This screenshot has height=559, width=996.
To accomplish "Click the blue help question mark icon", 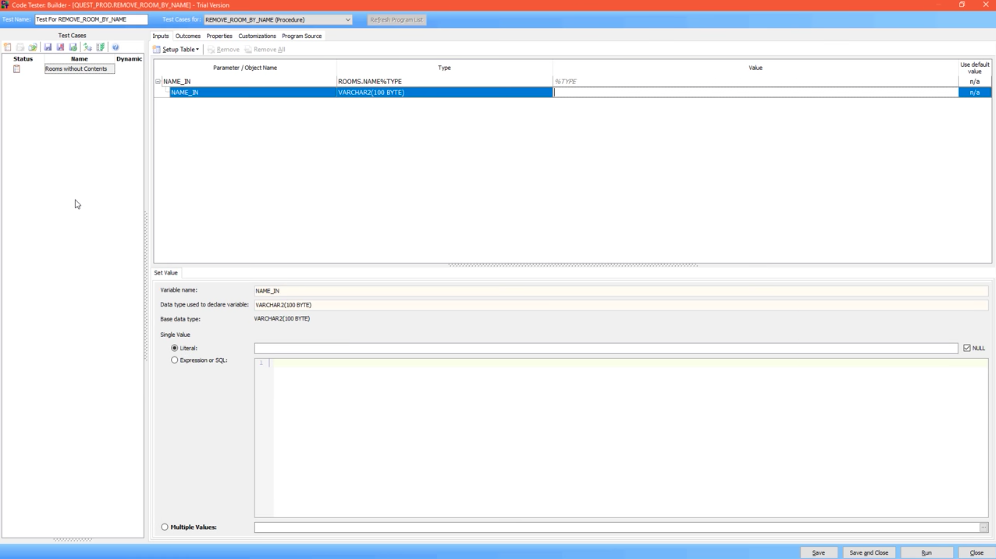I will [x=115, y=47].
